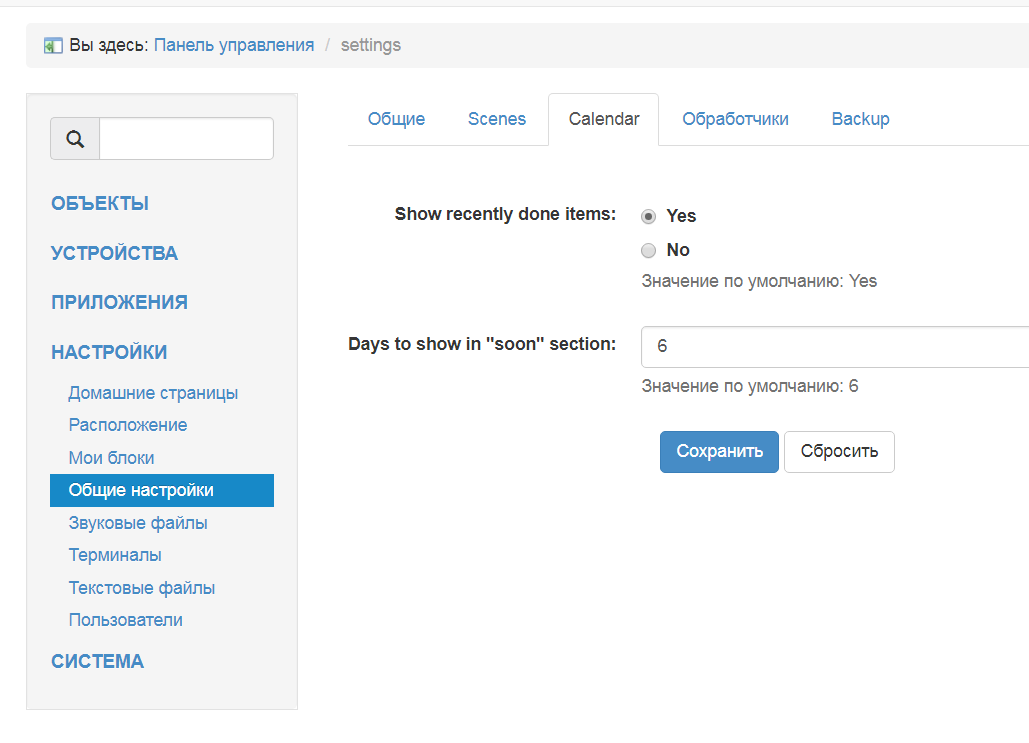Select Yes for recently done items
This screenshot has width=1029, height=743.
coord(649,216)
